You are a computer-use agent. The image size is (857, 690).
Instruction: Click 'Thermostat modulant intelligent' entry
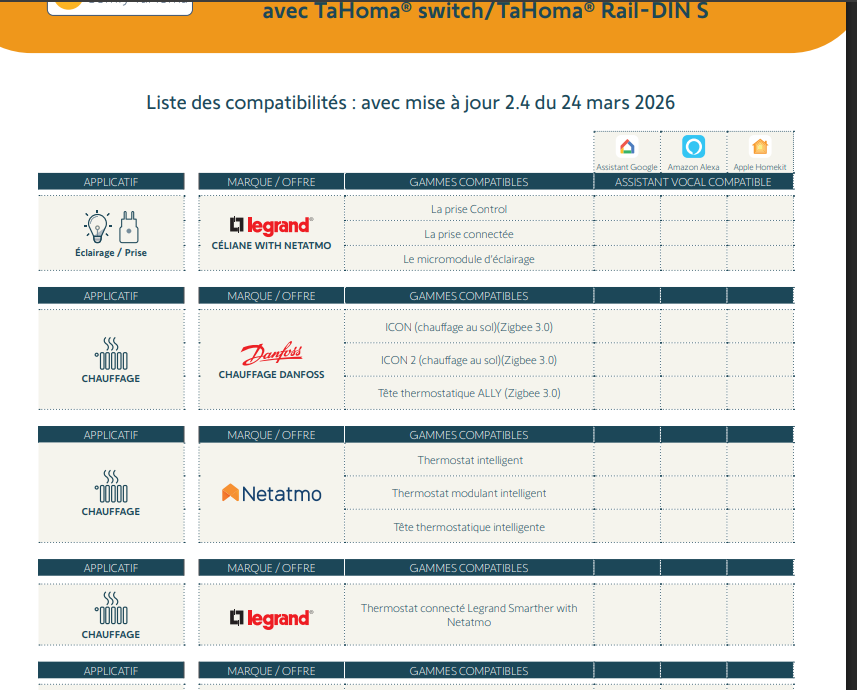469,493
